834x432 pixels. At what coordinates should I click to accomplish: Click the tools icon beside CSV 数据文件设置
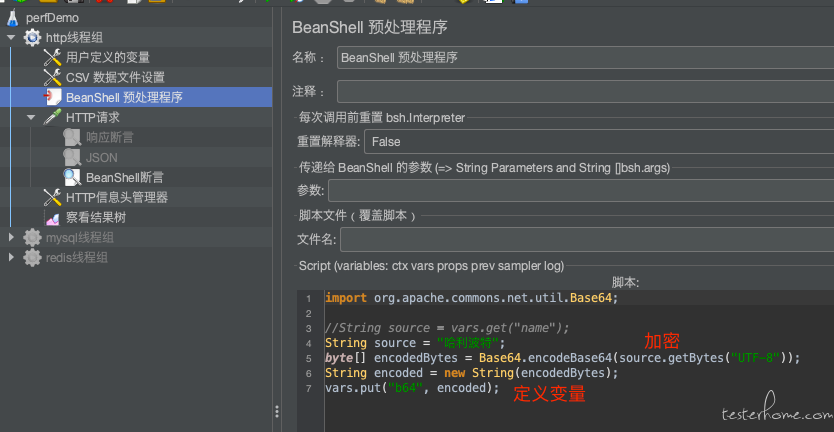53,78
